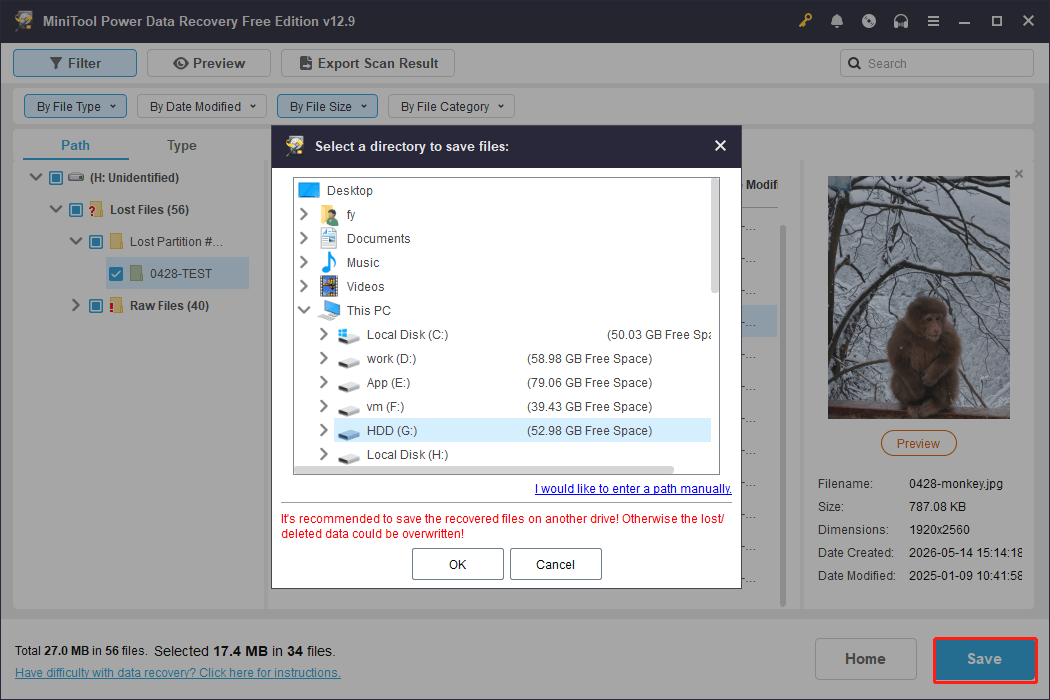Collapse the Lost Files (56) node
The width and height of the screenshot is (1050, 700).
coord(56,210)
